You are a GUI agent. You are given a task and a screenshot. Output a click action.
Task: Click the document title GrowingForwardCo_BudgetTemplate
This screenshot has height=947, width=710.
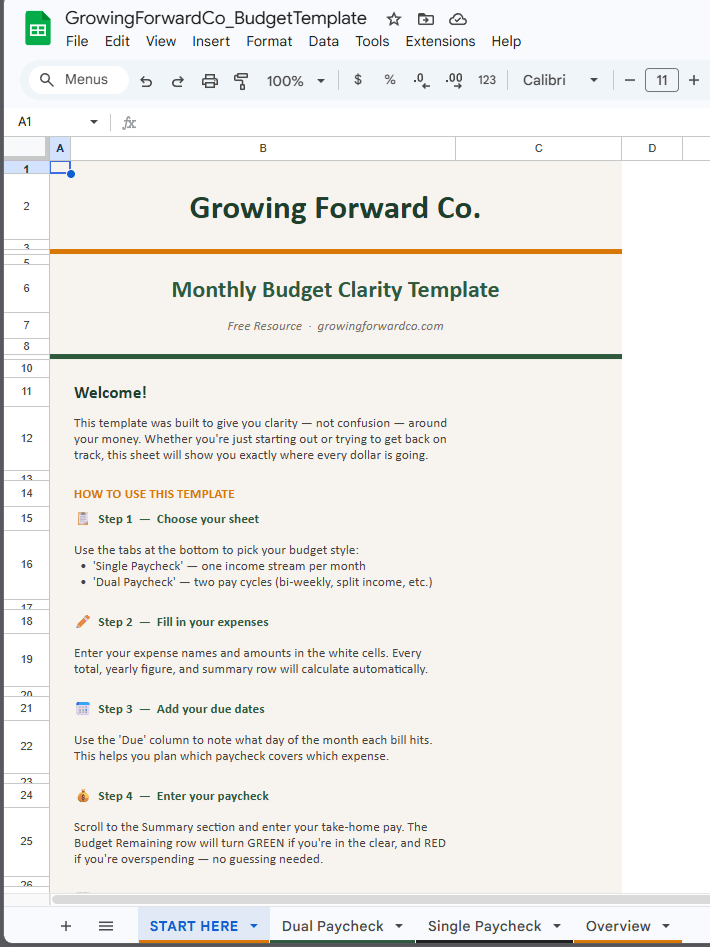[x=216, y=18]
